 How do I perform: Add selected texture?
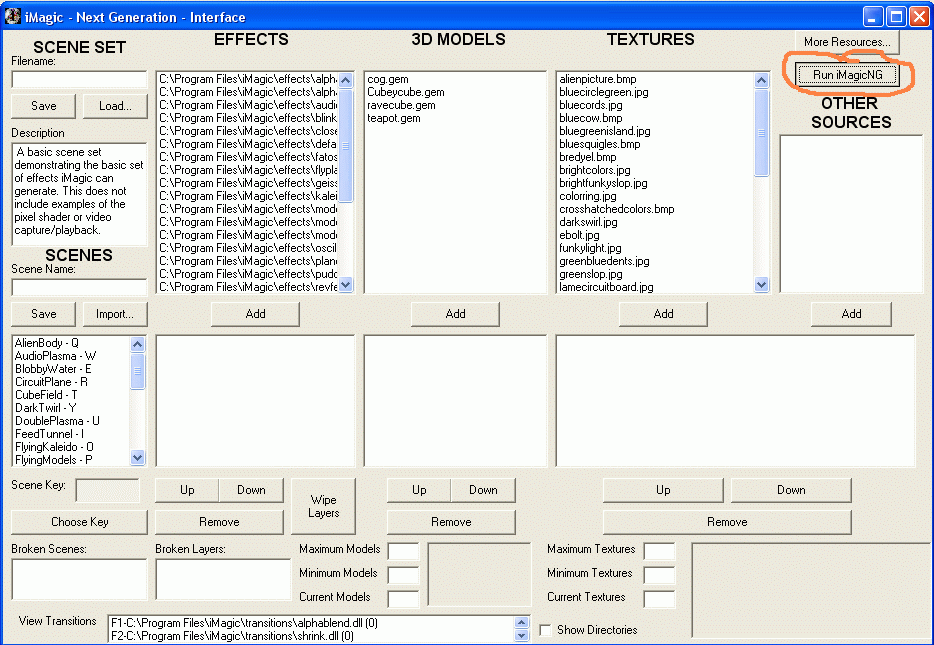pyautogui.click(x=663, y=314)
